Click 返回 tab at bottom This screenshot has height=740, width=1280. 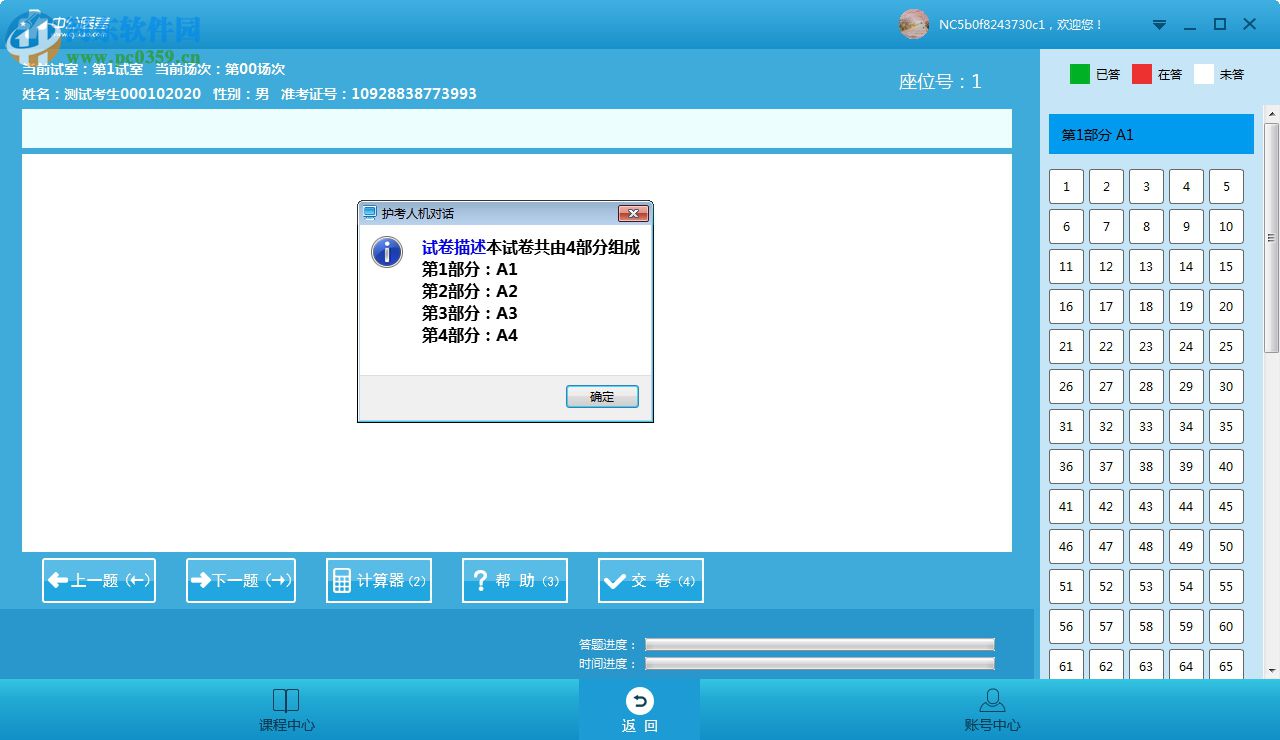coord(640,710)
